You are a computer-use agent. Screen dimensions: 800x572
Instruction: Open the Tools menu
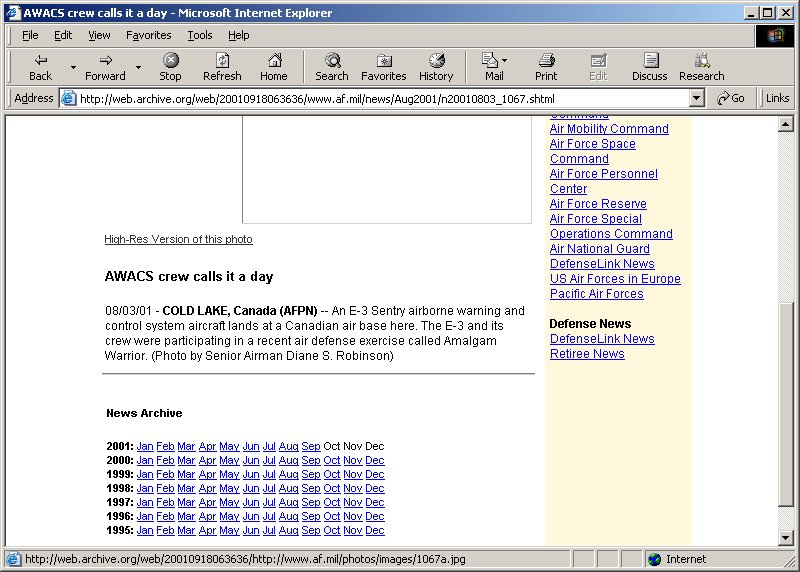(x=200, y=35)
